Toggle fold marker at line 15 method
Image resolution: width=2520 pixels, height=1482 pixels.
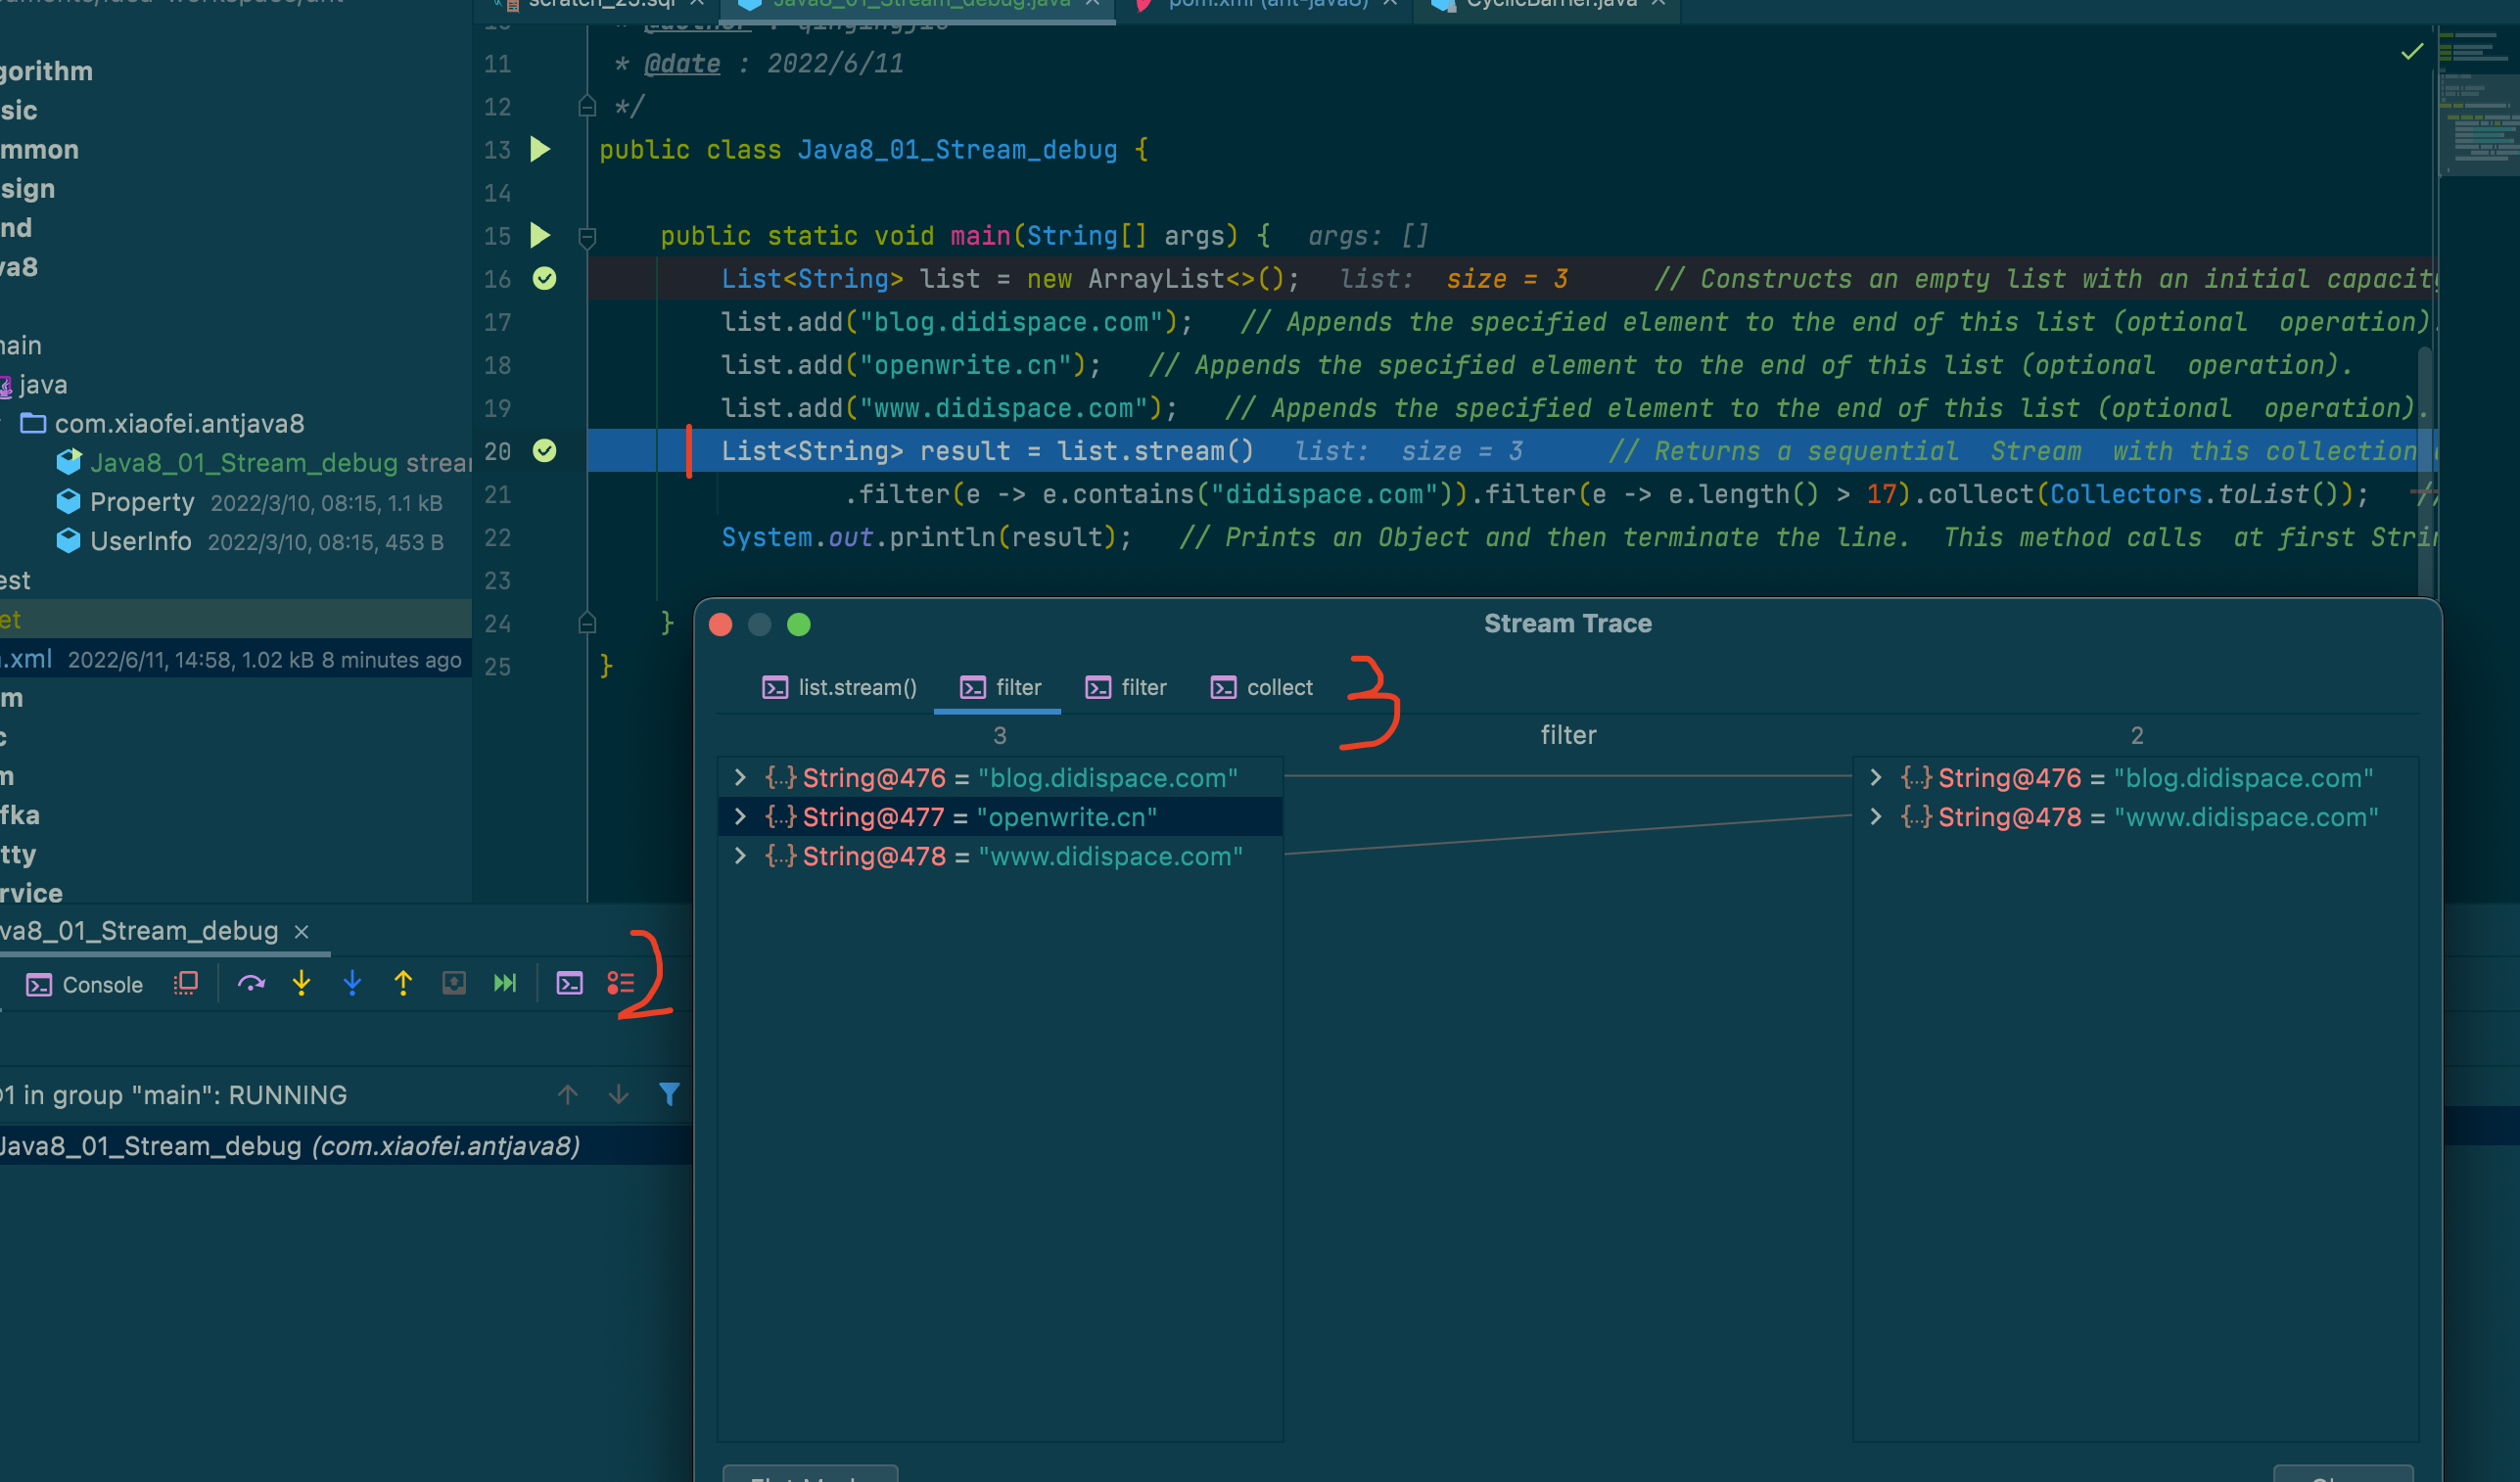coord(587,237)
